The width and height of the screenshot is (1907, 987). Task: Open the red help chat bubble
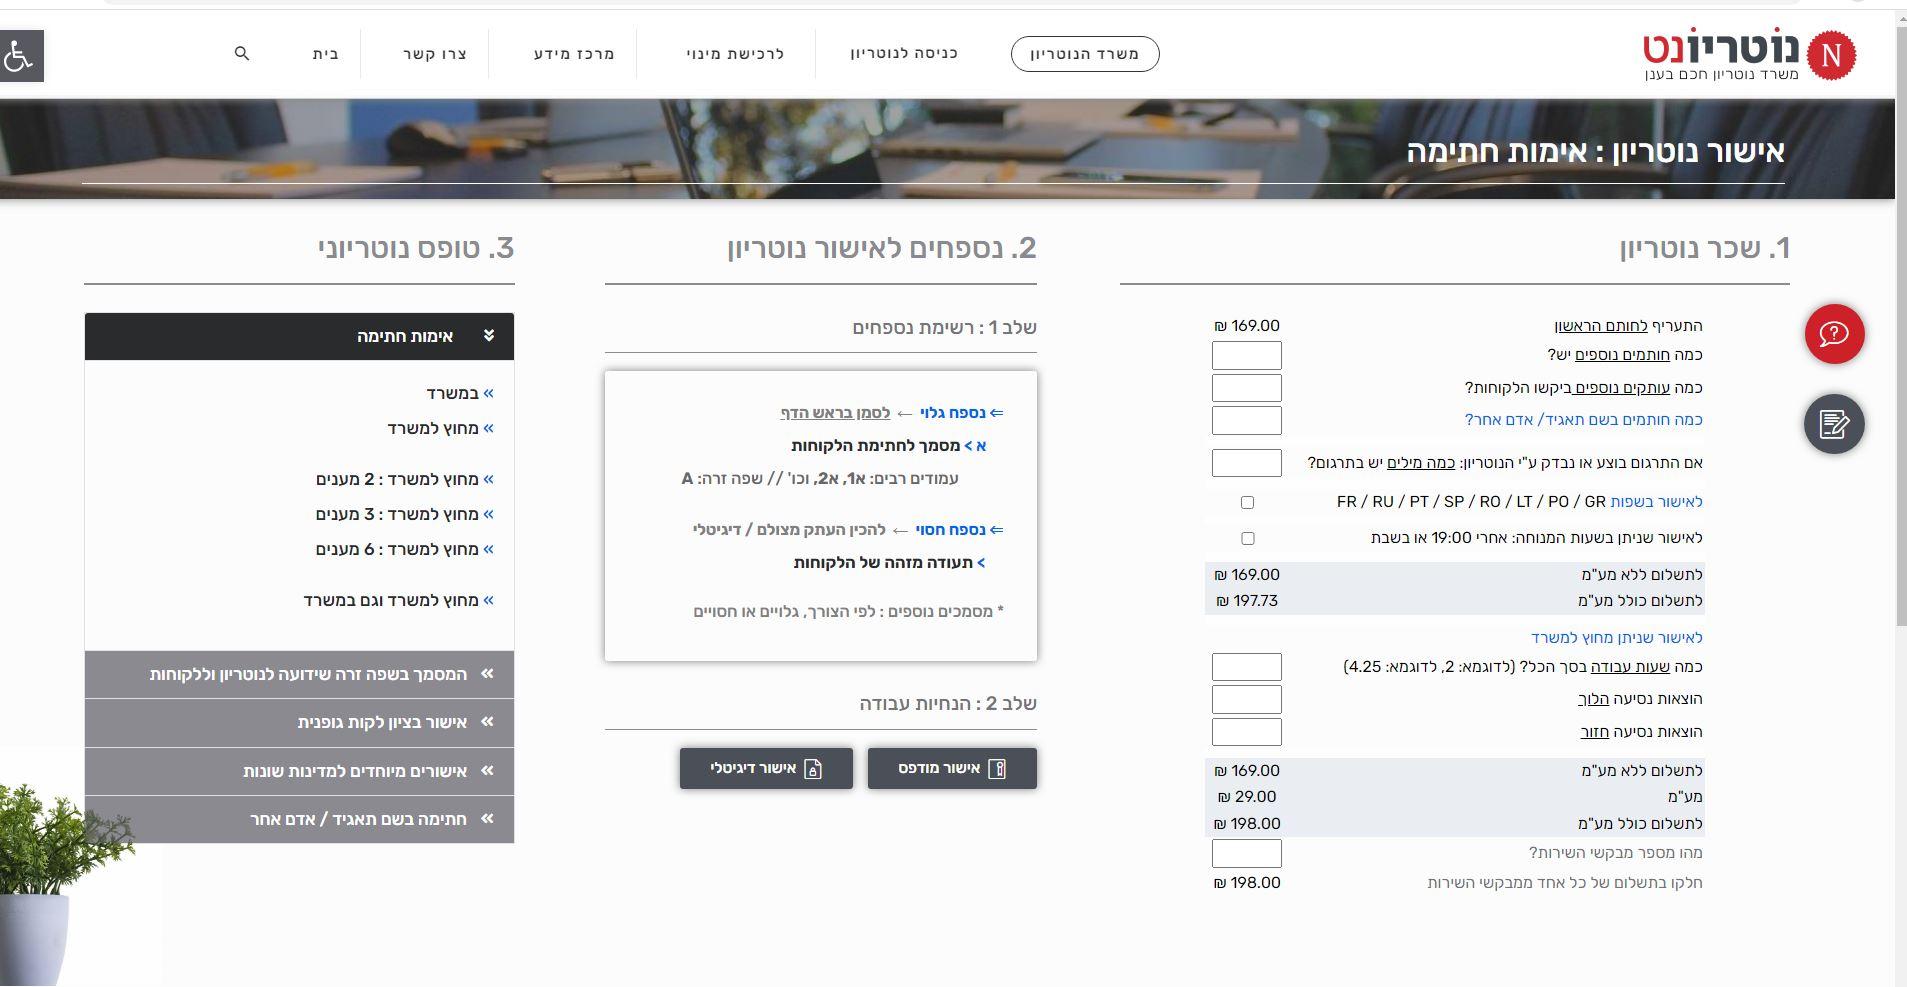[1834, 334]
